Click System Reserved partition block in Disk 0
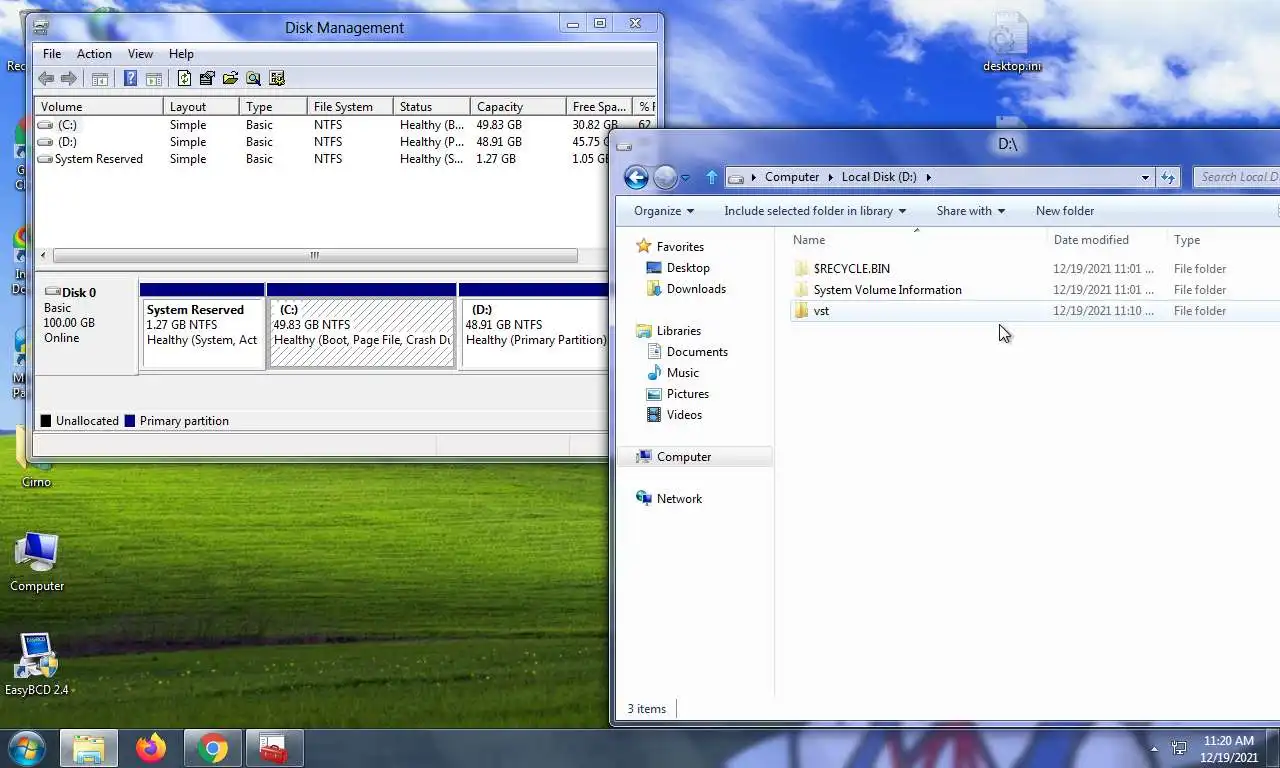The height and width of the screenshot is (768, 1280). pos(203,325)
